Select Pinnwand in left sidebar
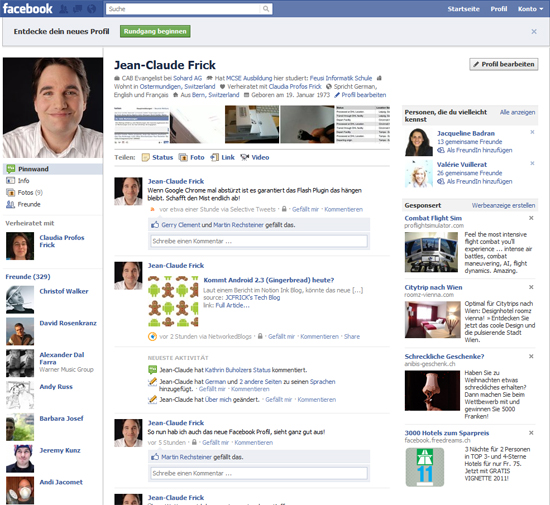This screenshot has height=505, width=550. point(53,169)
